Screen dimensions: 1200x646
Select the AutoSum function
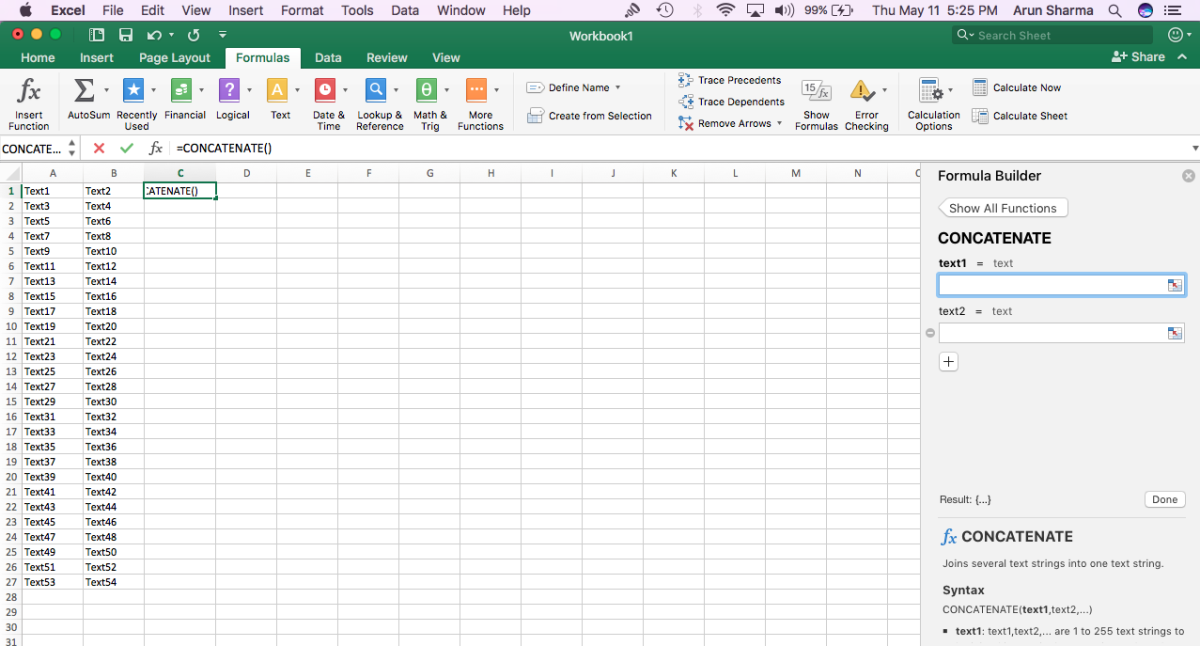coord(81,100)
